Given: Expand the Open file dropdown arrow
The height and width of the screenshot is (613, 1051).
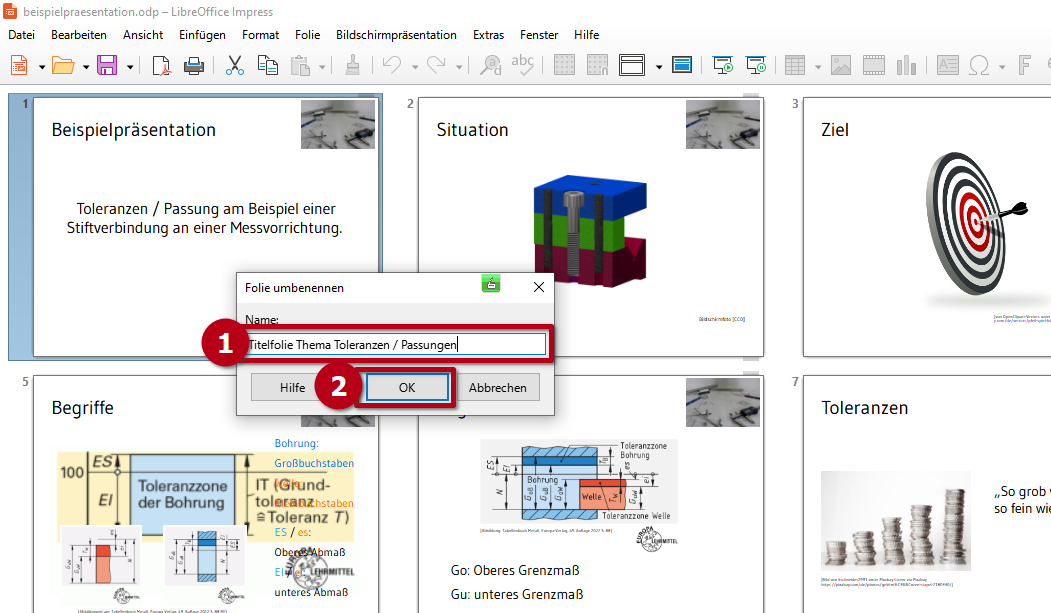Looking at the screenshot, I should point(85,67).
